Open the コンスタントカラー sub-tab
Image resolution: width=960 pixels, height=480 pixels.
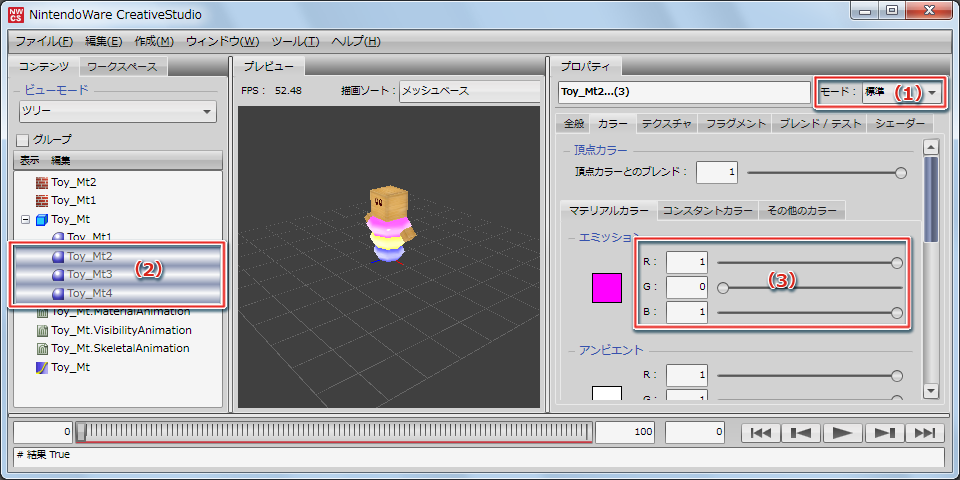pyautogui.click(x=708, y=210)
